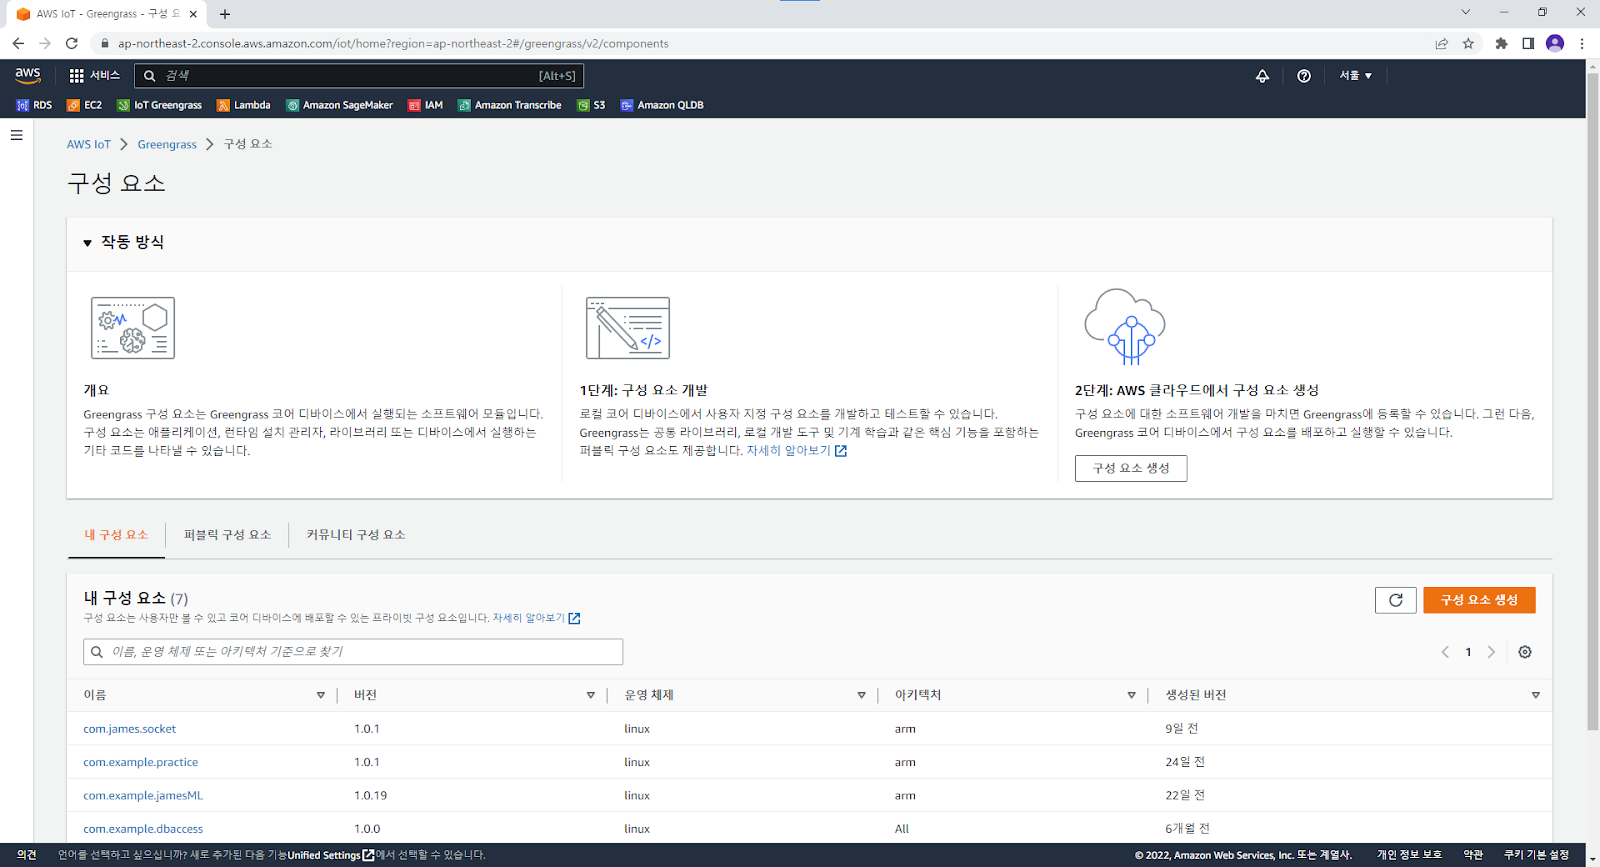Open 자세히 알아보기 link in step 1

pos(796,451)
